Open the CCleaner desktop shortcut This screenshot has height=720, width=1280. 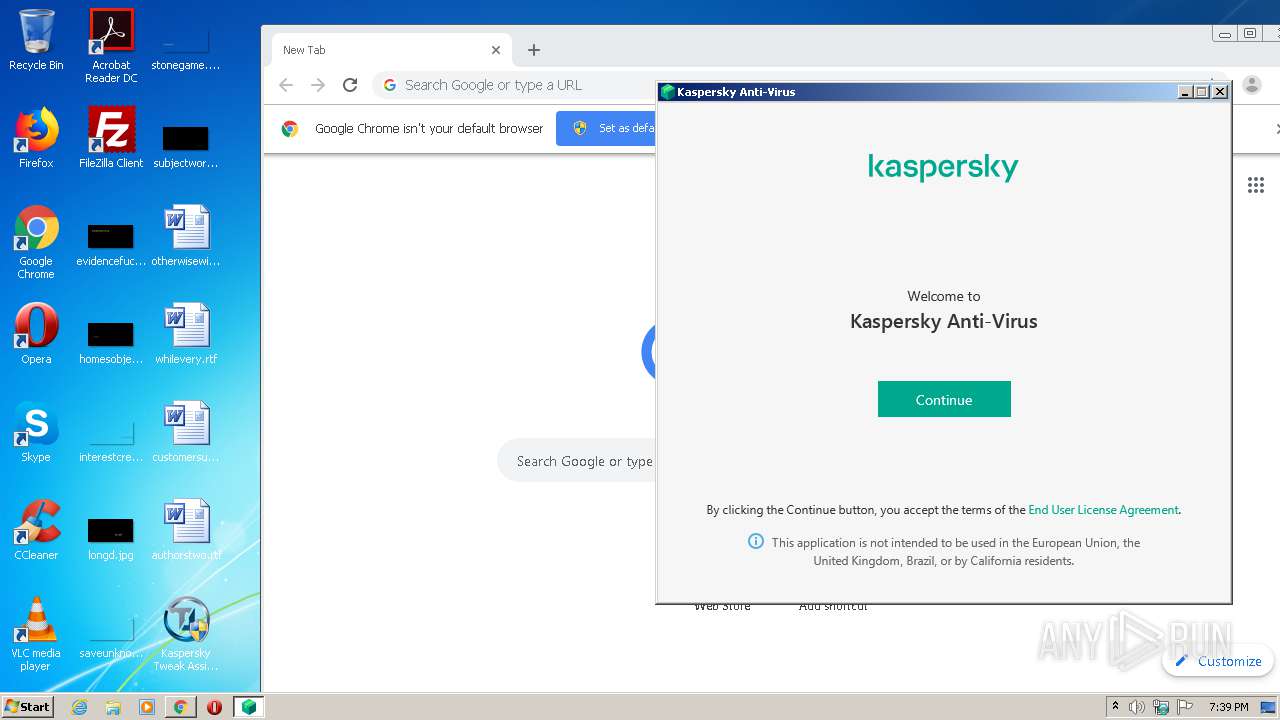[x=36, y=530]
